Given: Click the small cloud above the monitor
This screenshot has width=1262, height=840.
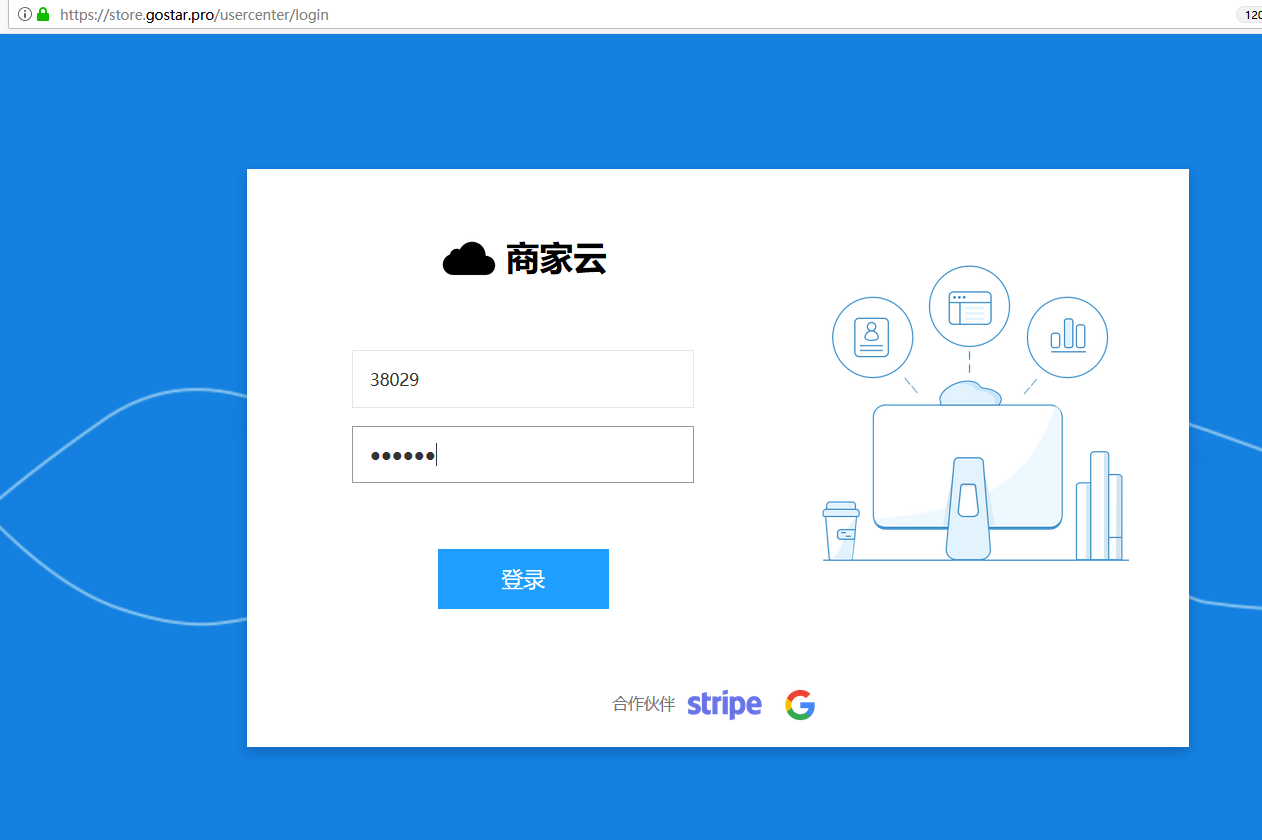Looking at the screenshot, I should [x=970, y=393].
